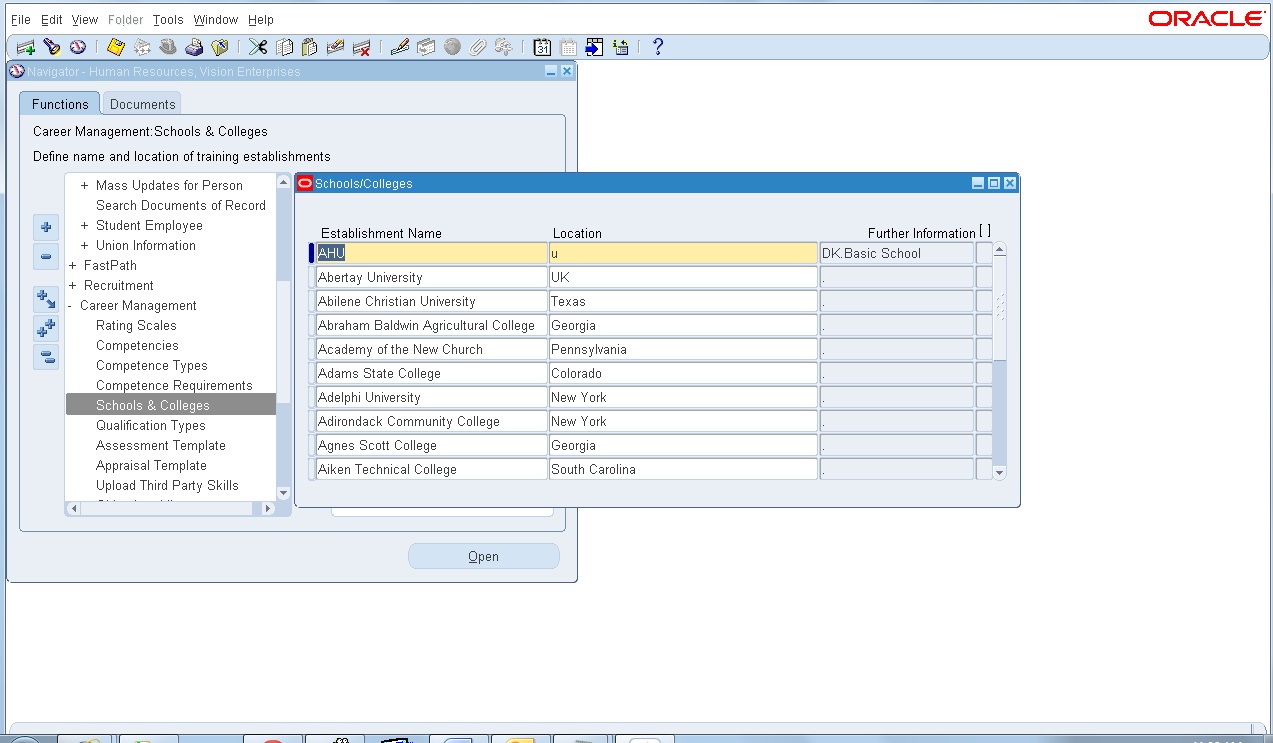Open the Tools menu
This screenshot has height=743, width=1273.
(x=167, y=19)
